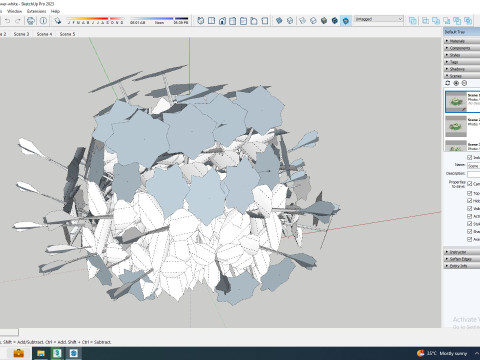
Task: Open the Untagged tag dropdown
Action: (x=378, y=19)
